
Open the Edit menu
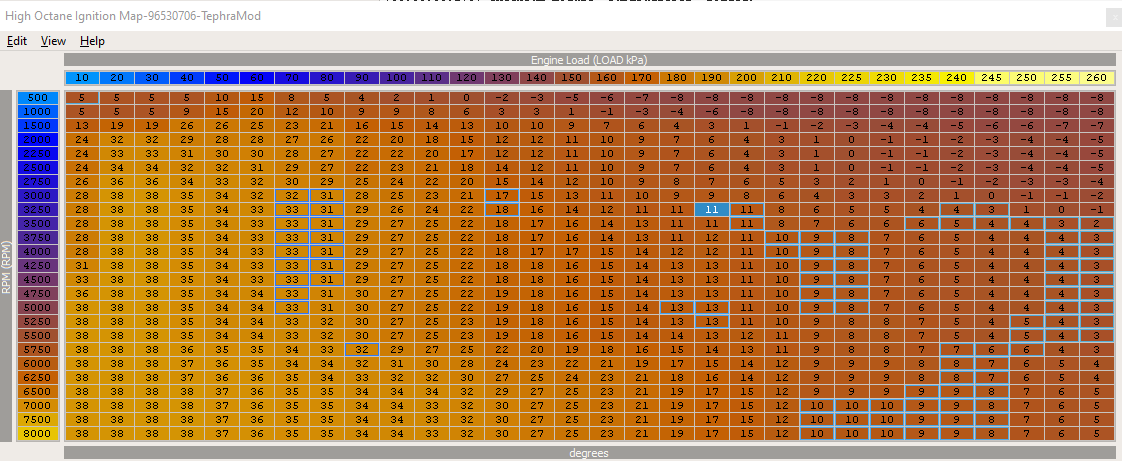click(17, 41)
